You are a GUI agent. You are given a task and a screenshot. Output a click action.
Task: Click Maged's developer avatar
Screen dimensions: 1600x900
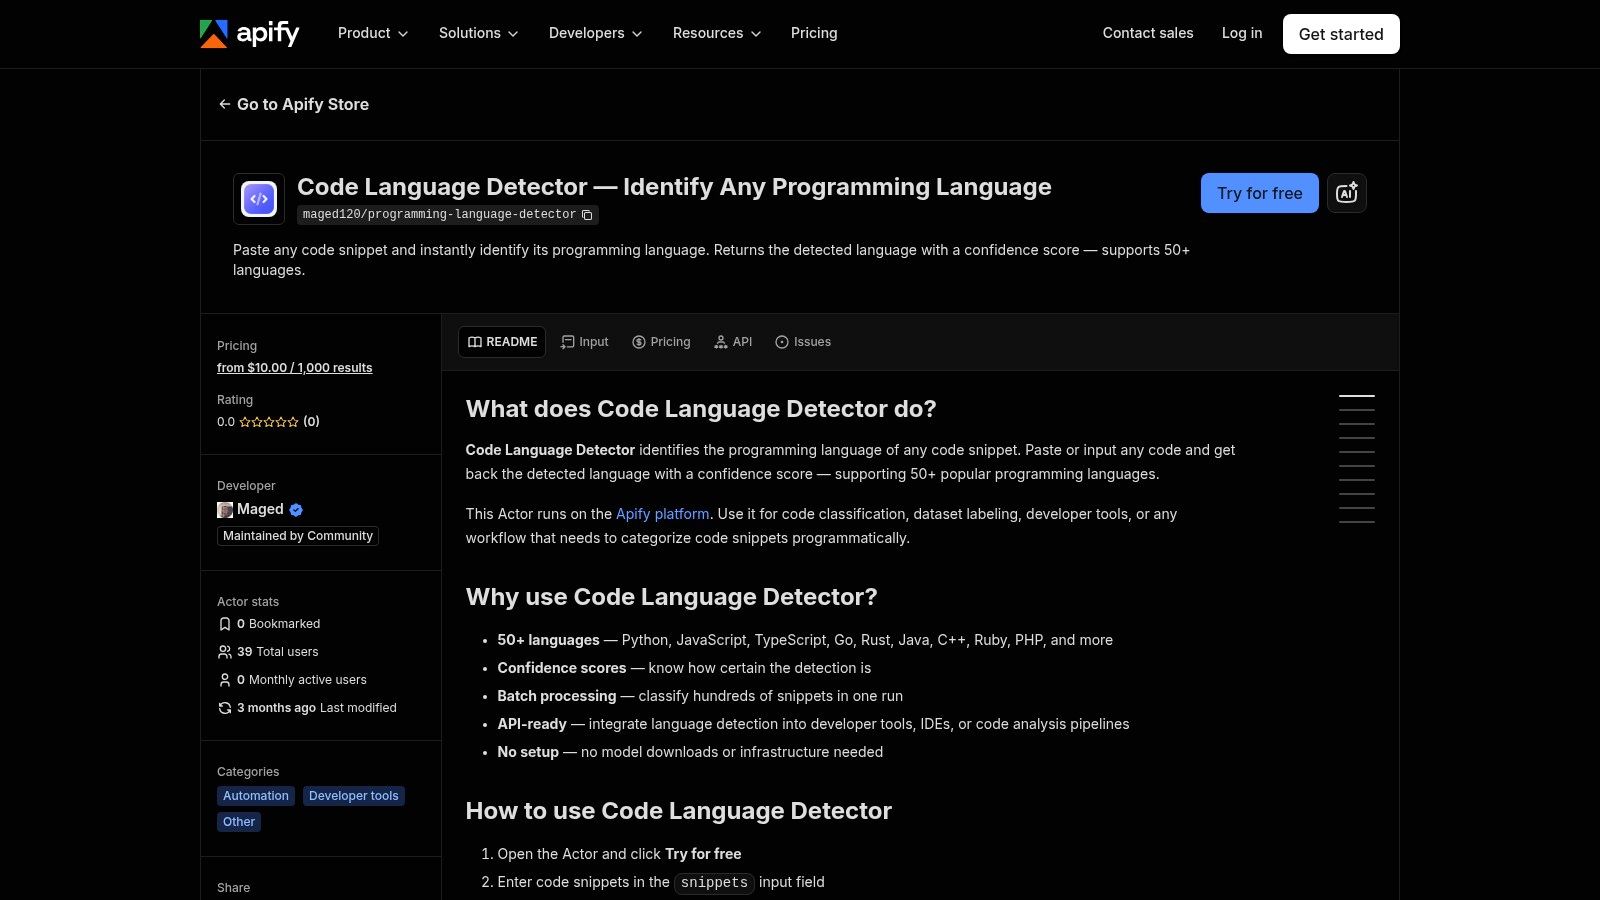(225, 510)
